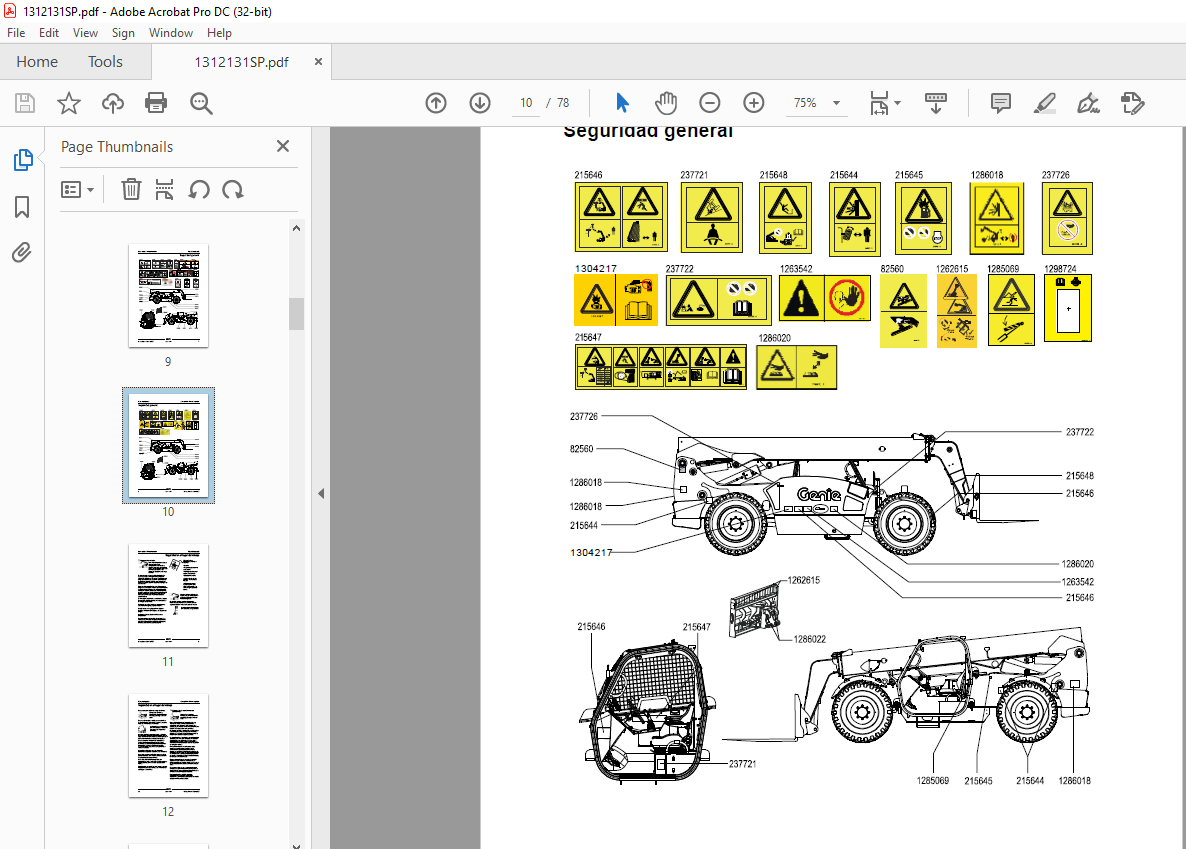Image resolution: width=1186 pixels, height=849 pixels.
Task: Delete the selected page thumbnail
Action: [x=131, y=189]
